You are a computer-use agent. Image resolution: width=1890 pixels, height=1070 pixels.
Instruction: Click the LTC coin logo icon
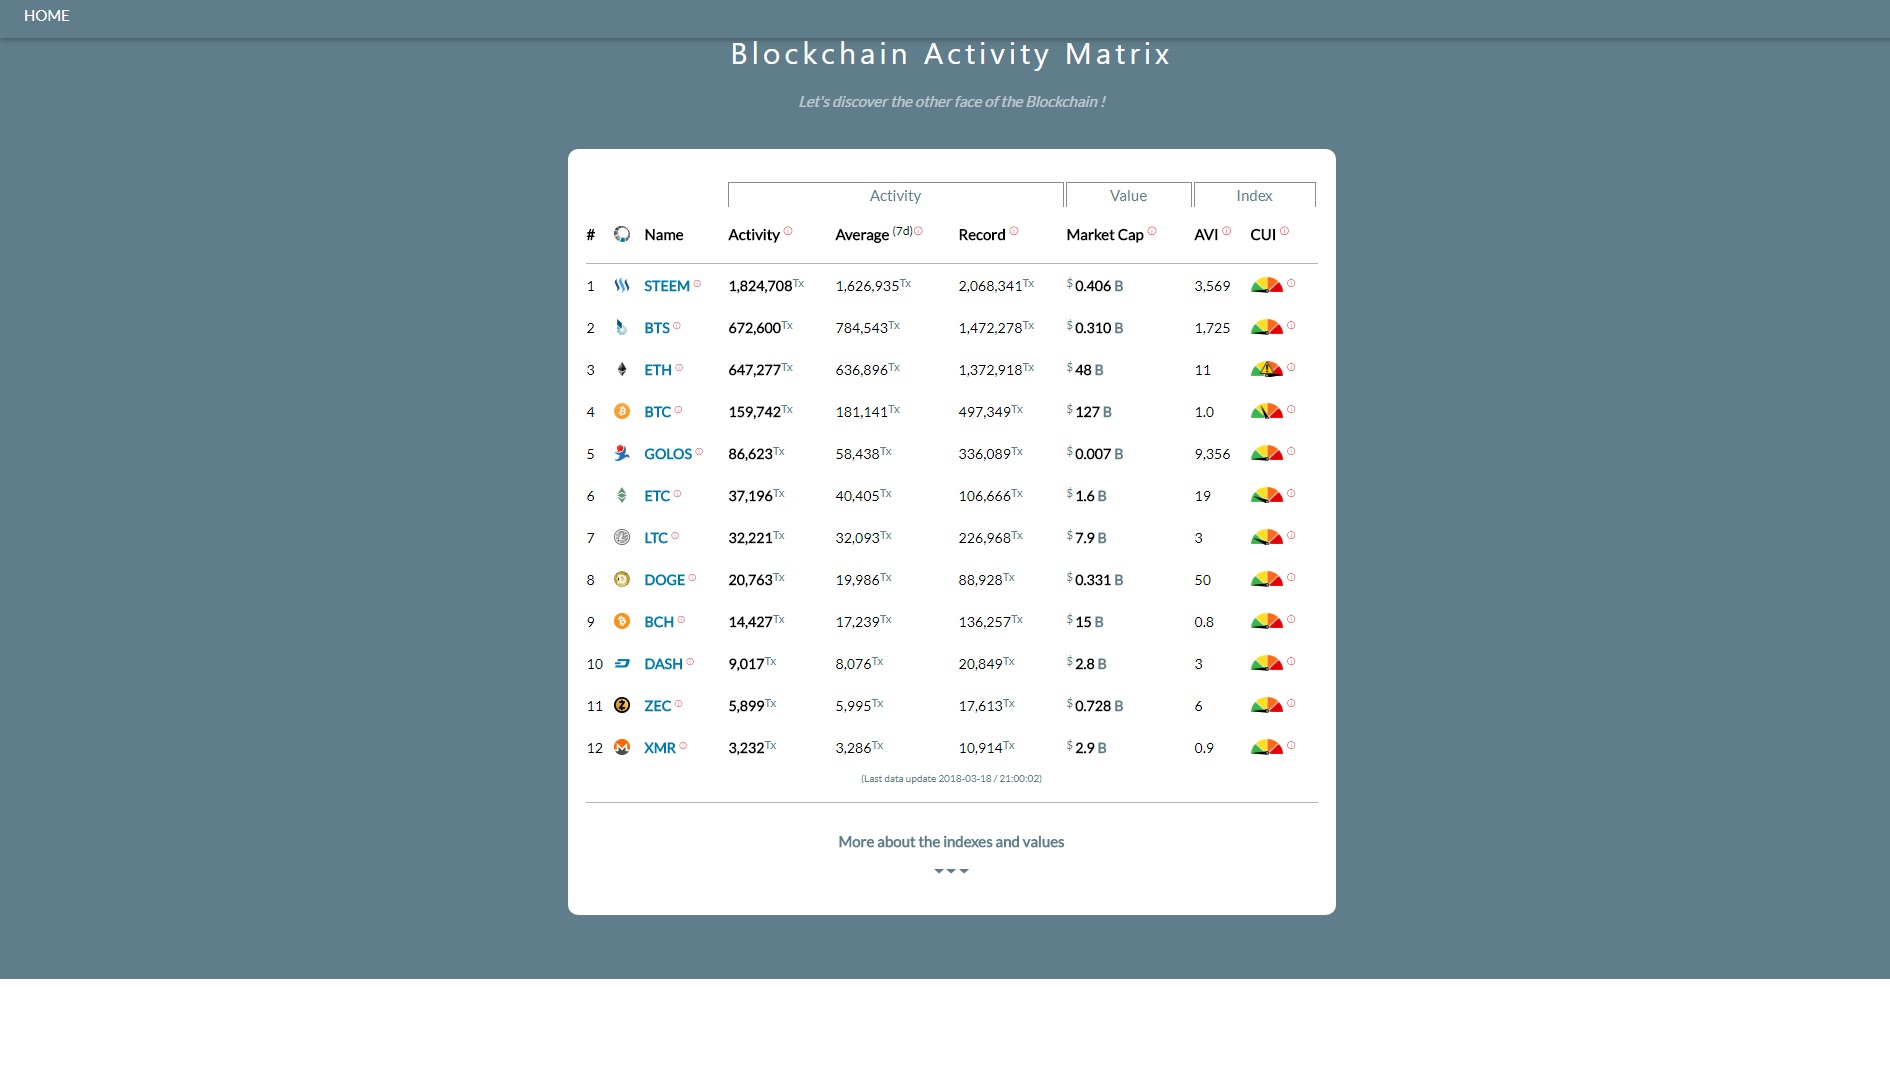(x=622, y=537)
